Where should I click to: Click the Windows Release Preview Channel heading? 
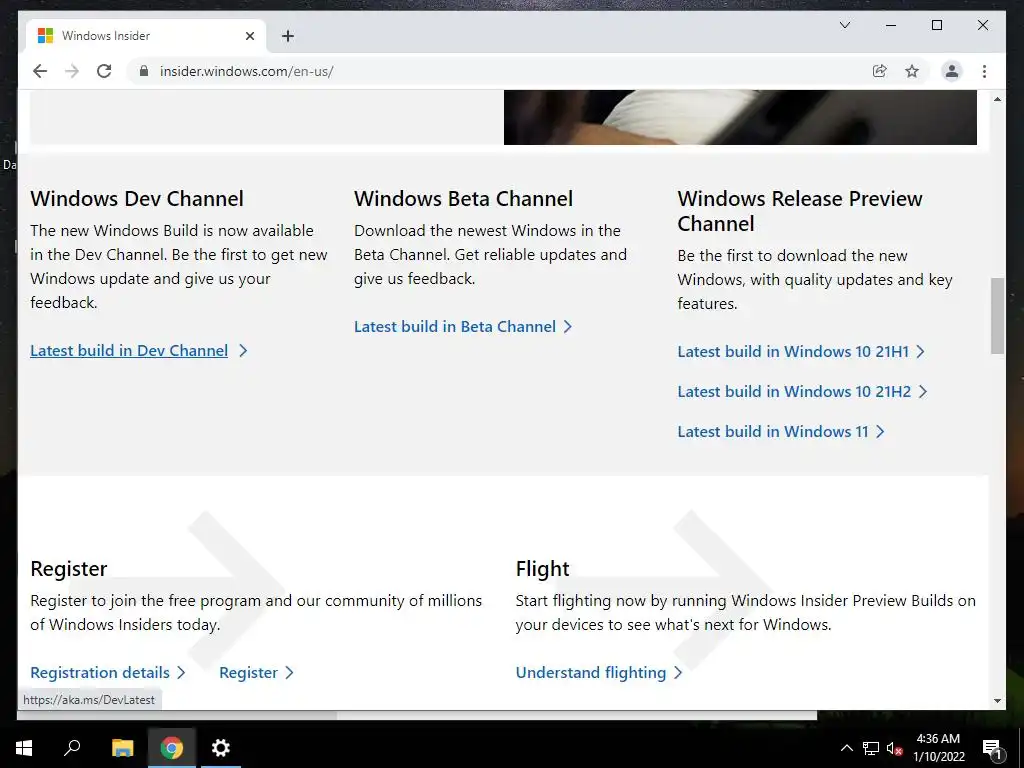pyautogui.click(x=800, y=210)
